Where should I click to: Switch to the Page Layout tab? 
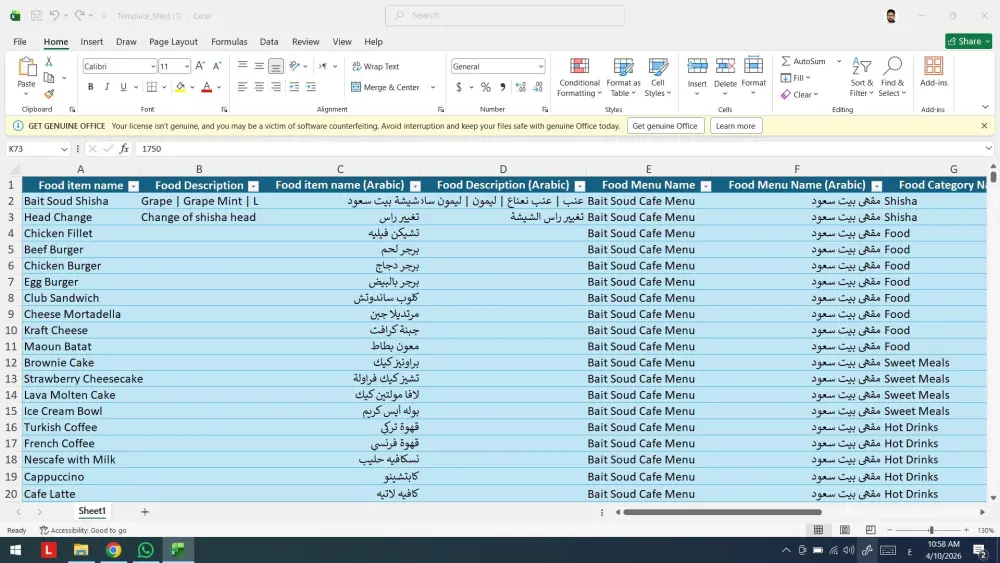coord(173,41)
